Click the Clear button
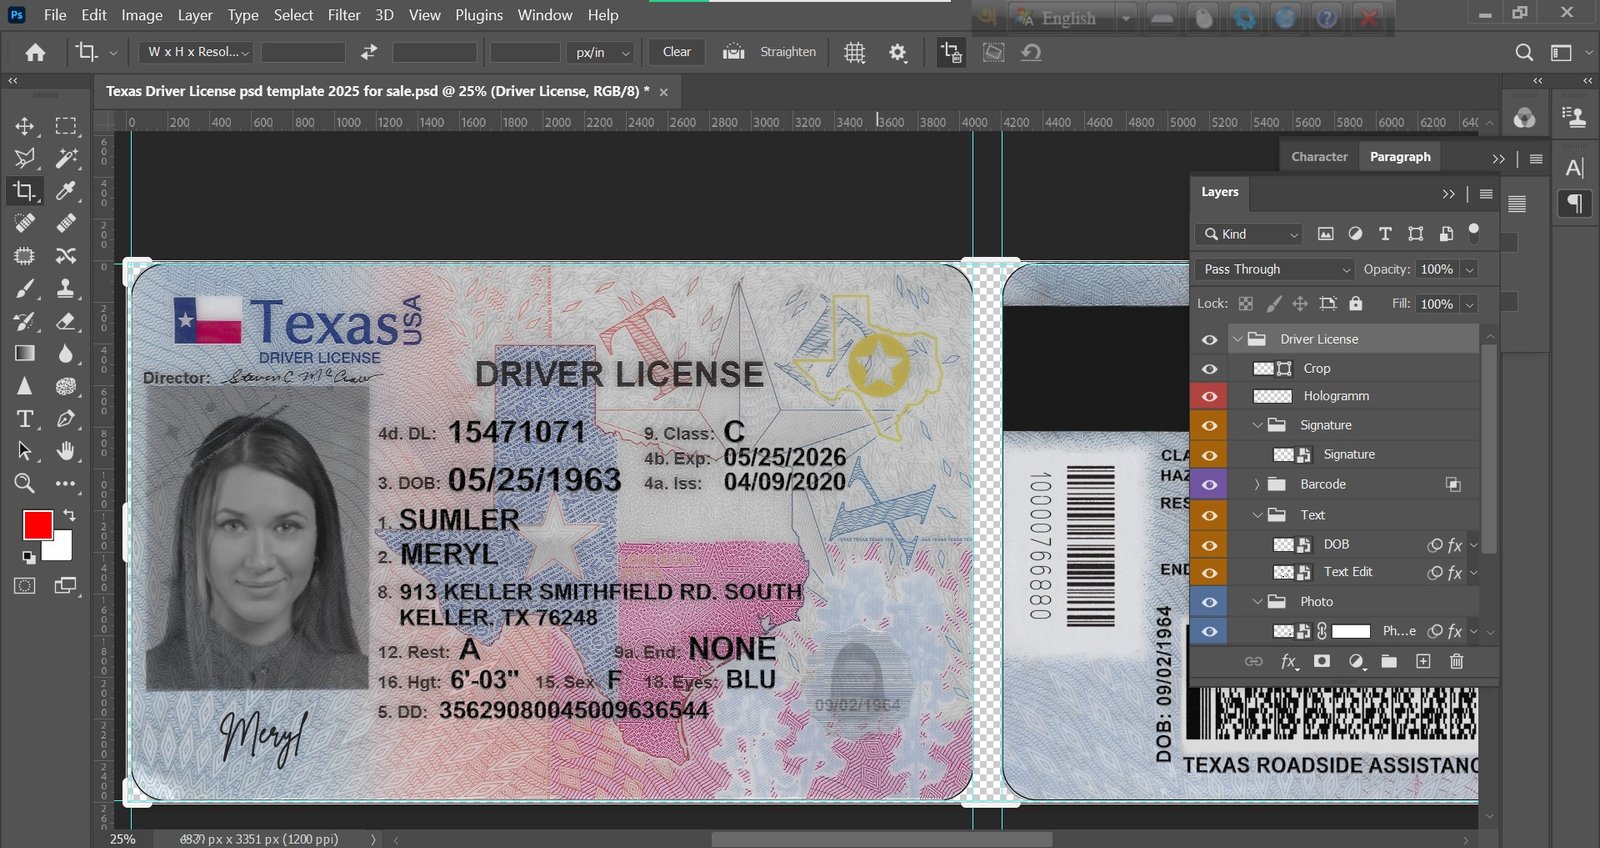The image size is (1600, 848). point(677,52)
